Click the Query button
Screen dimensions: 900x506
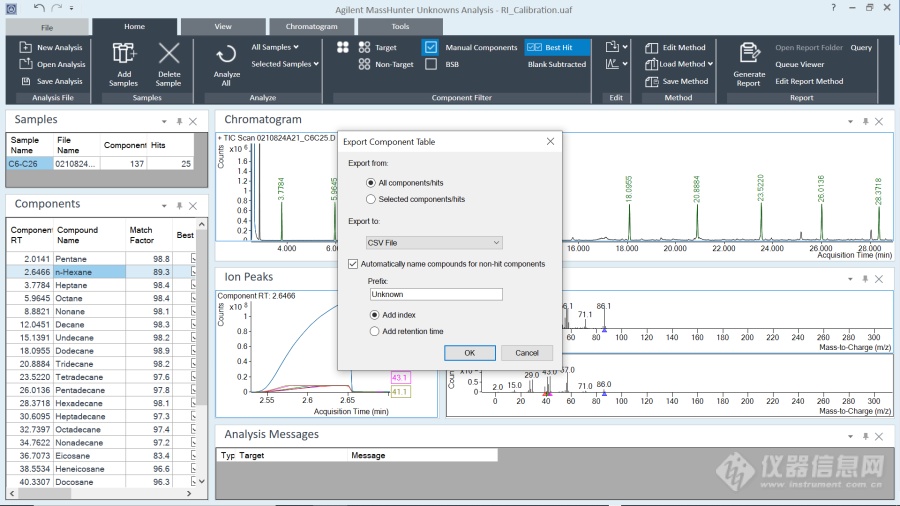point(861,48)
